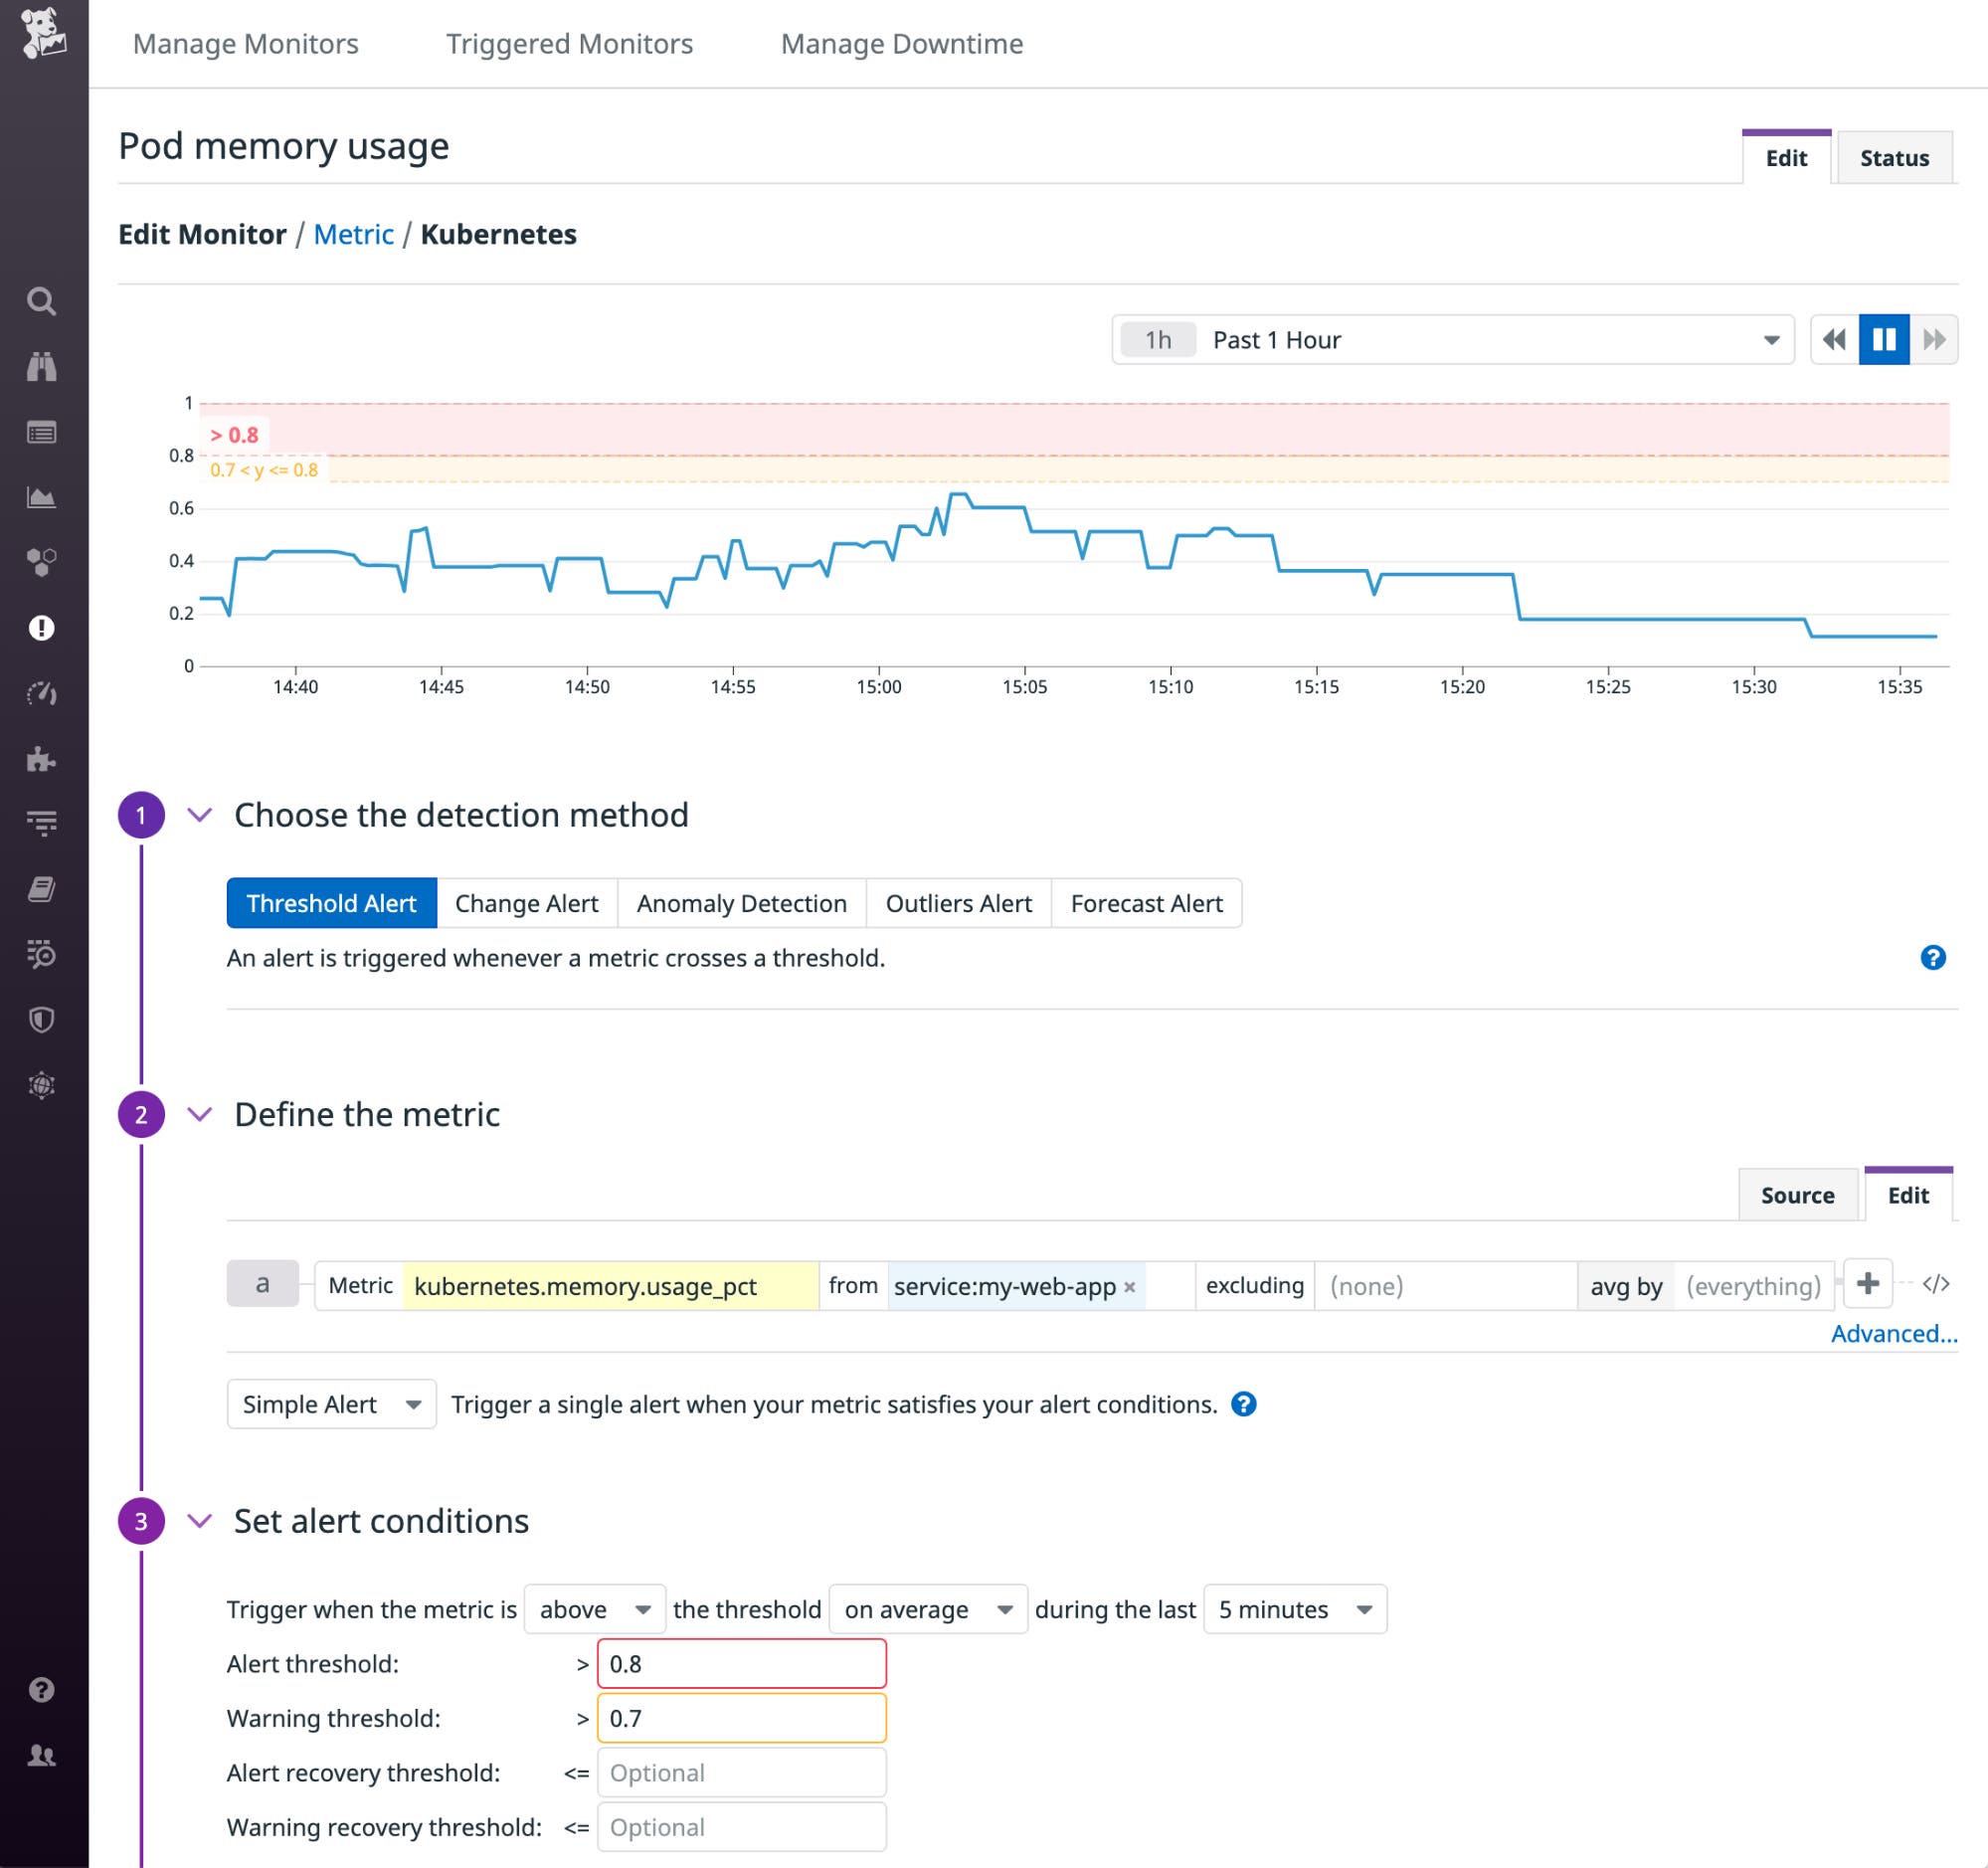
Task: Open the Security shield icon
Action: click(42, 1020)
